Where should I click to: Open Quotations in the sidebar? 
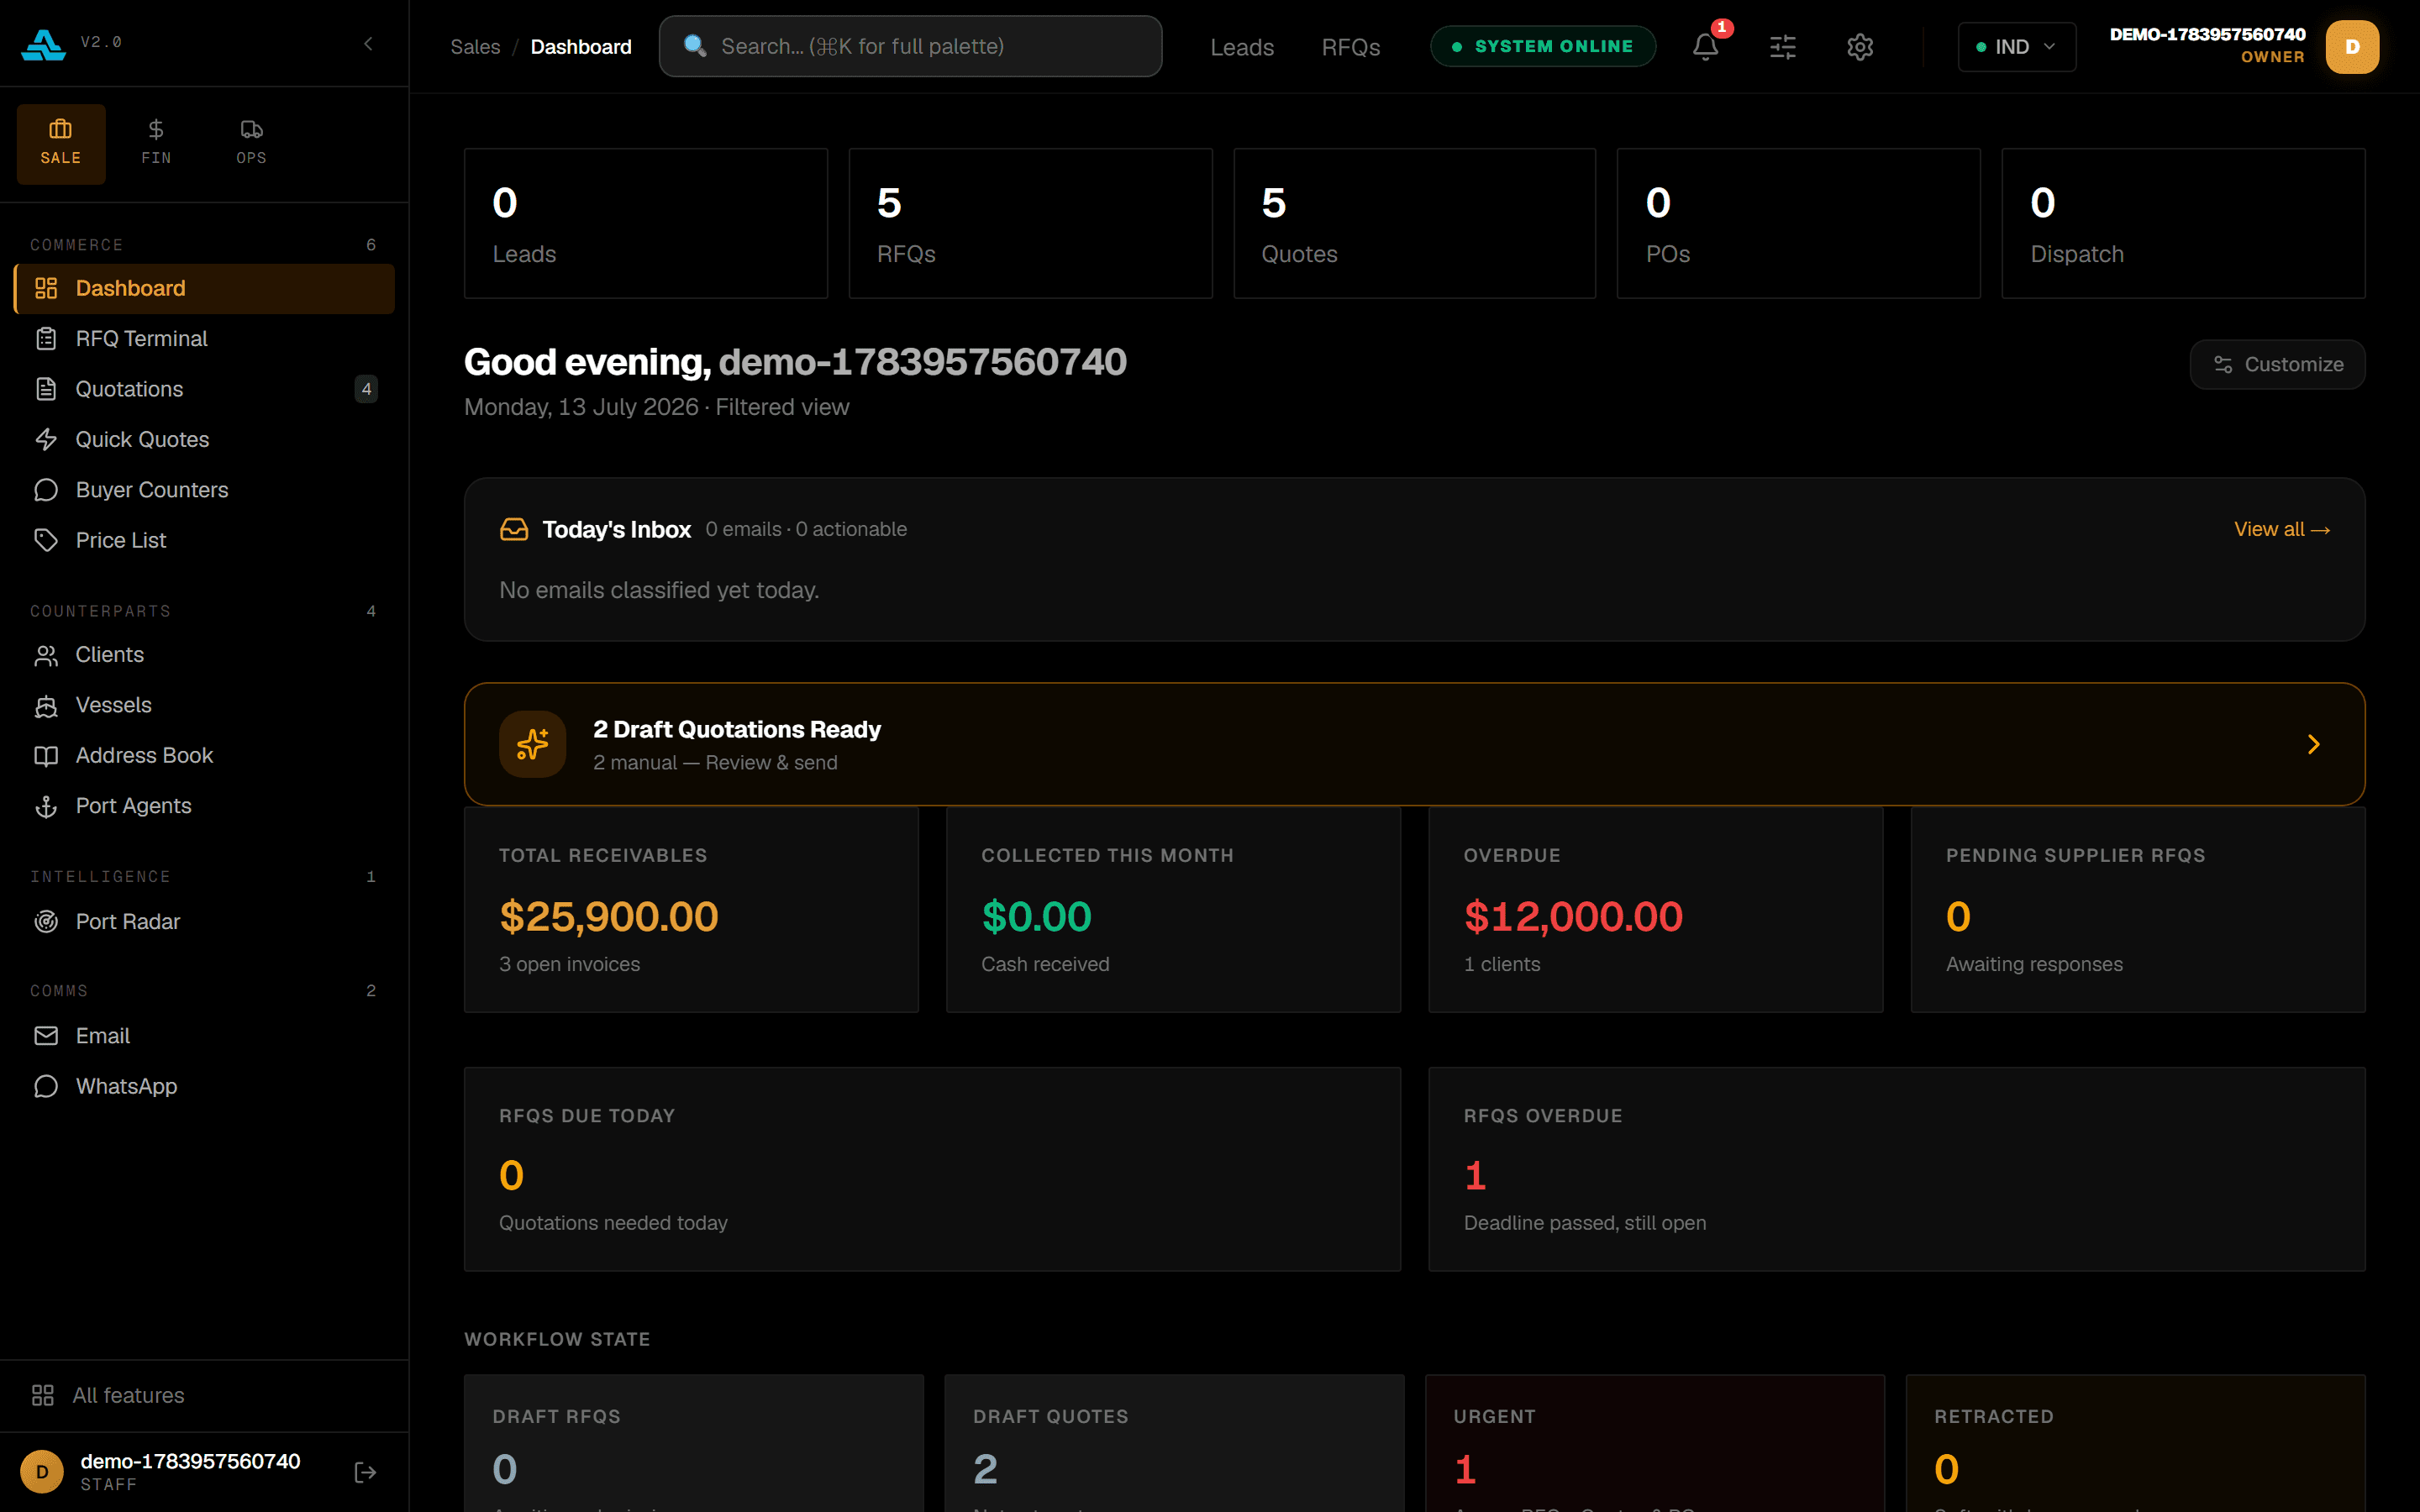click(x=204, y=389)
